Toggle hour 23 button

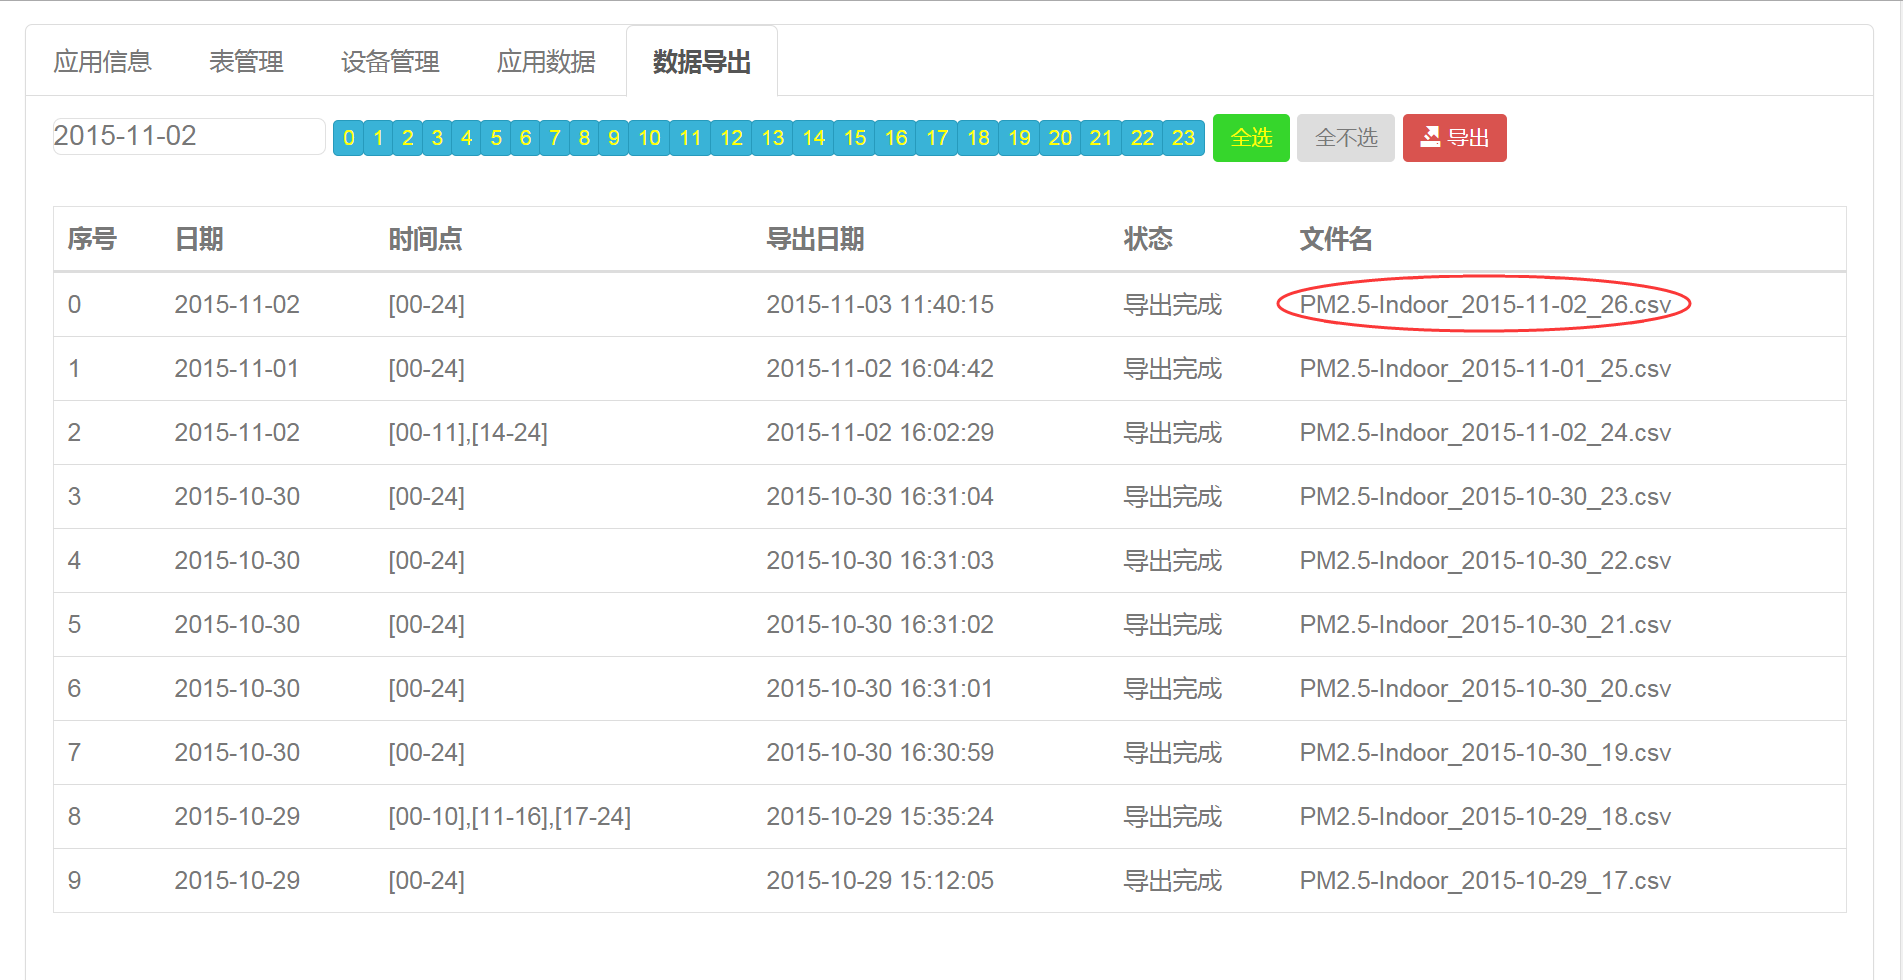point(1183,138)
